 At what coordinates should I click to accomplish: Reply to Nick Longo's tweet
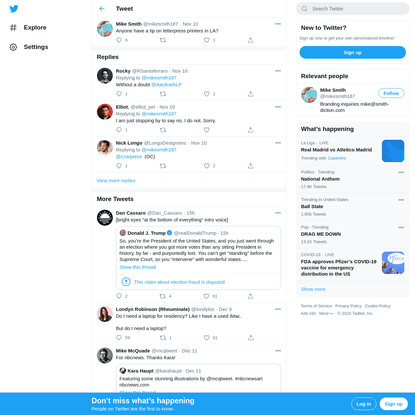click(119, 166)
